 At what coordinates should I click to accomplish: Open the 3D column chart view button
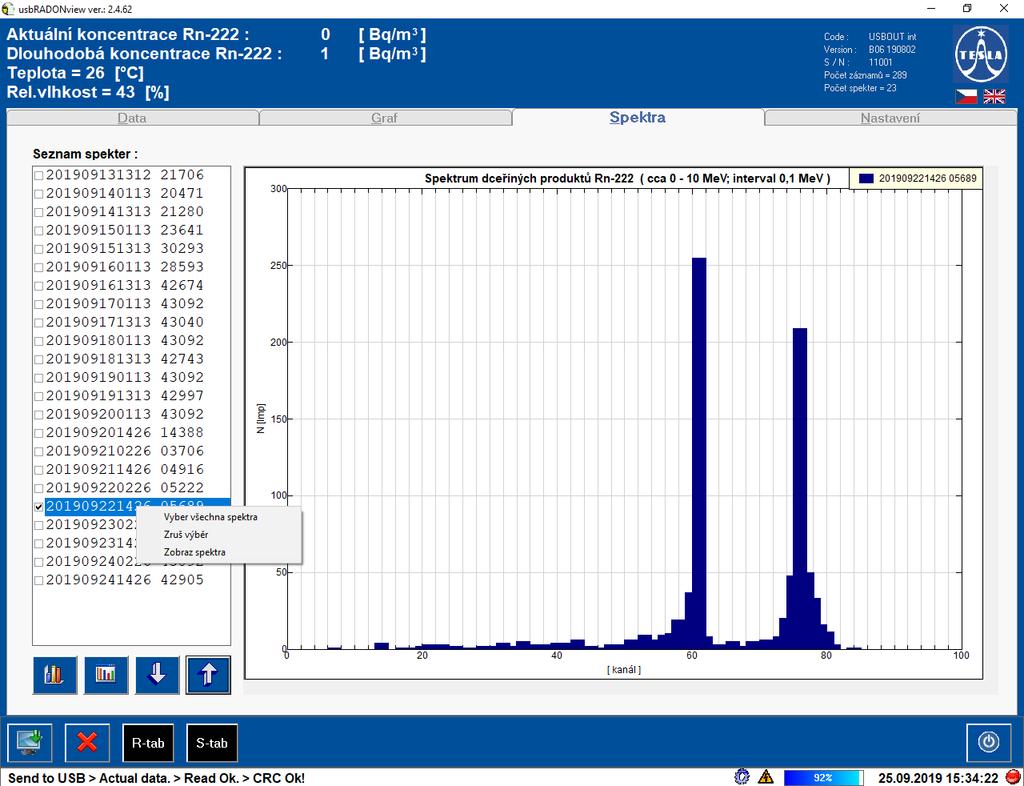[55, 675]
